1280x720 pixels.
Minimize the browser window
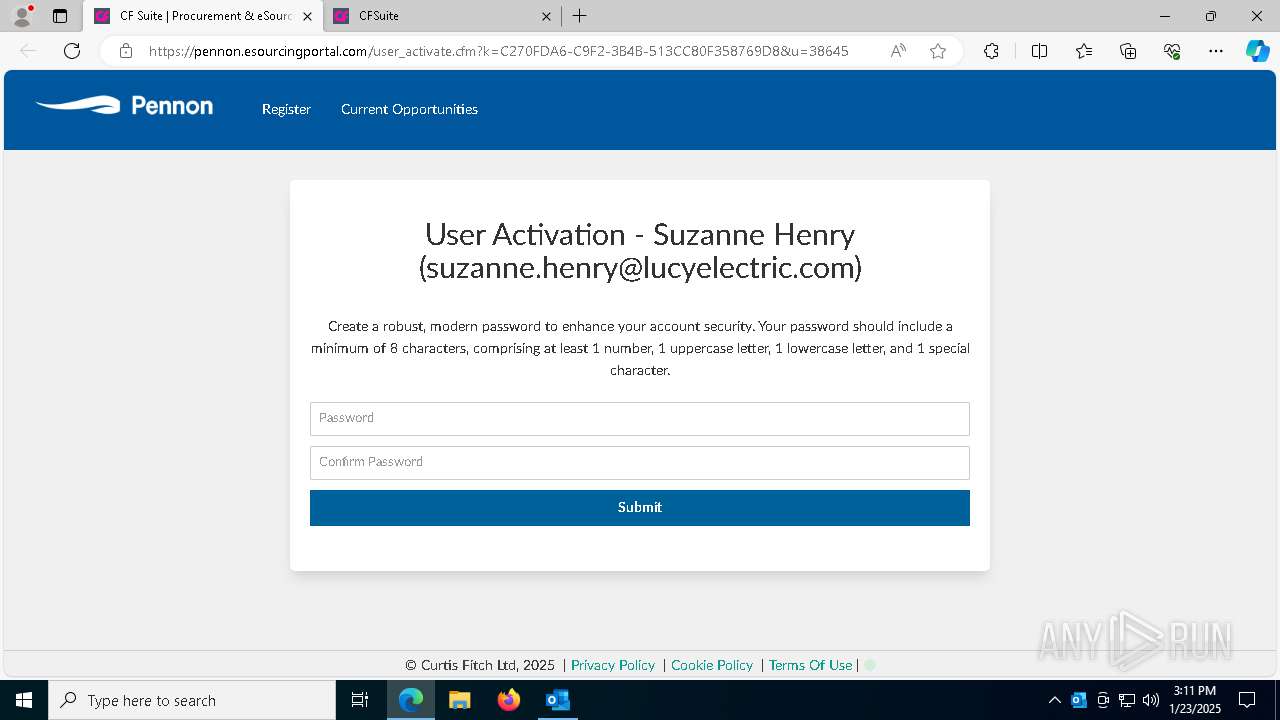1165,16
